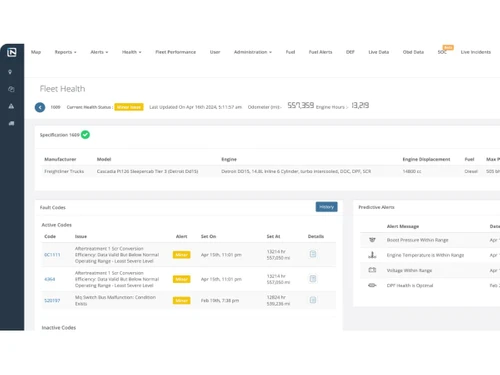Open the alerts triangle sidebar icon
Image resolution: width=500 pixels, height=375 pixels.
click(11, 106)
